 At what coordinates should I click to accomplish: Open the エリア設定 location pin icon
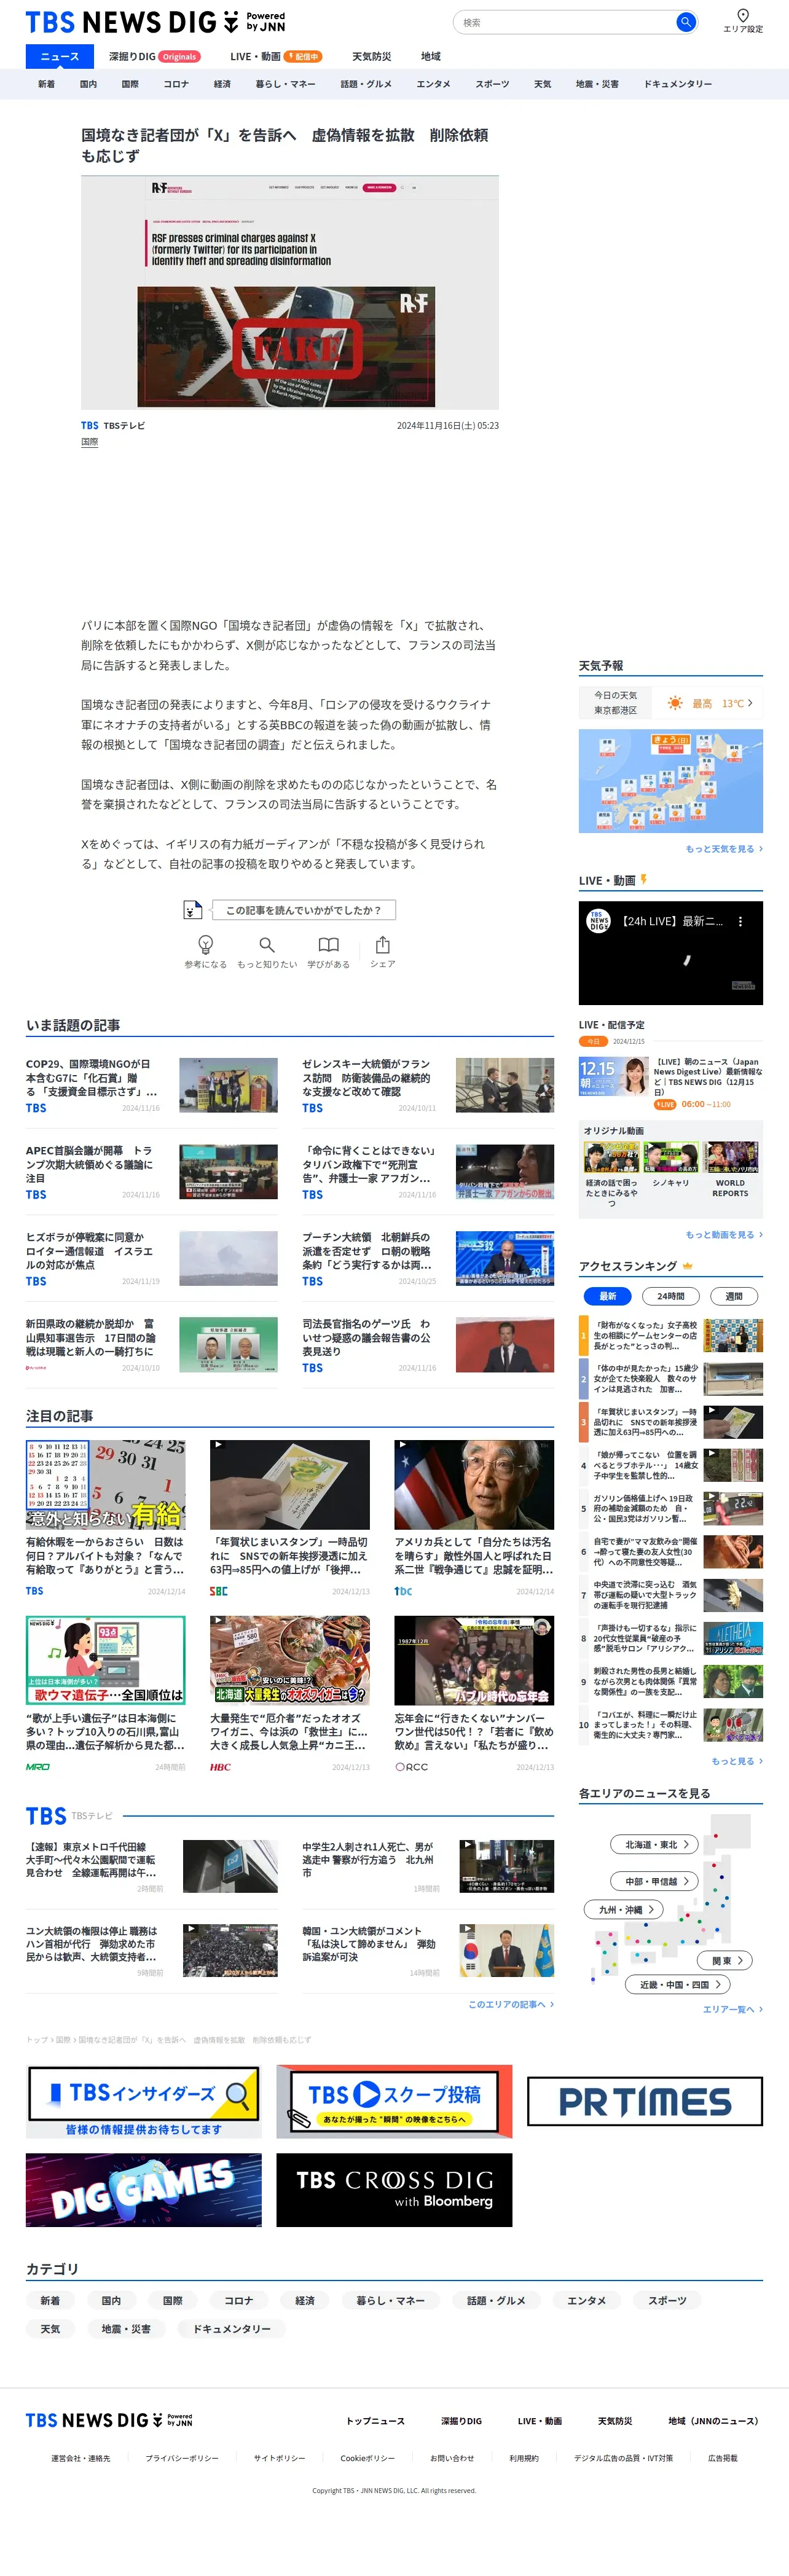click(x=743, y=15)
